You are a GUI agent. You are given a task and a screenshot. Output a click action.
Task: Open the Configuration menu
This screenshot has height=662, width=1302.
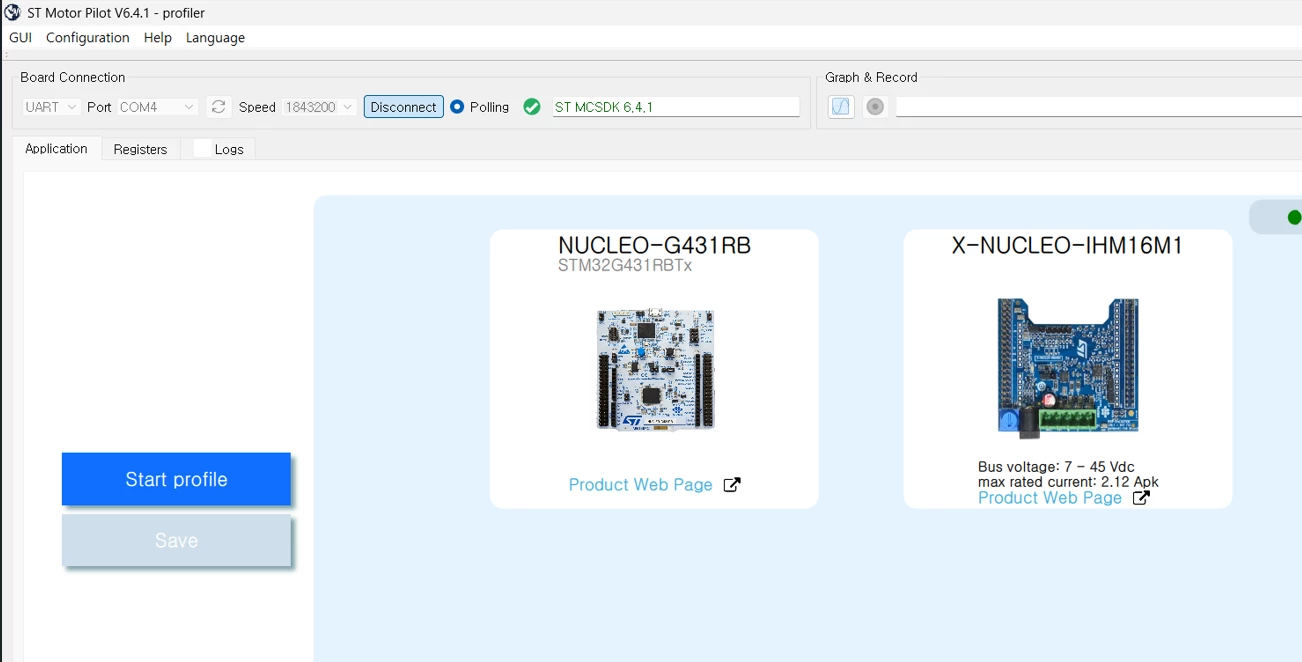88,38
